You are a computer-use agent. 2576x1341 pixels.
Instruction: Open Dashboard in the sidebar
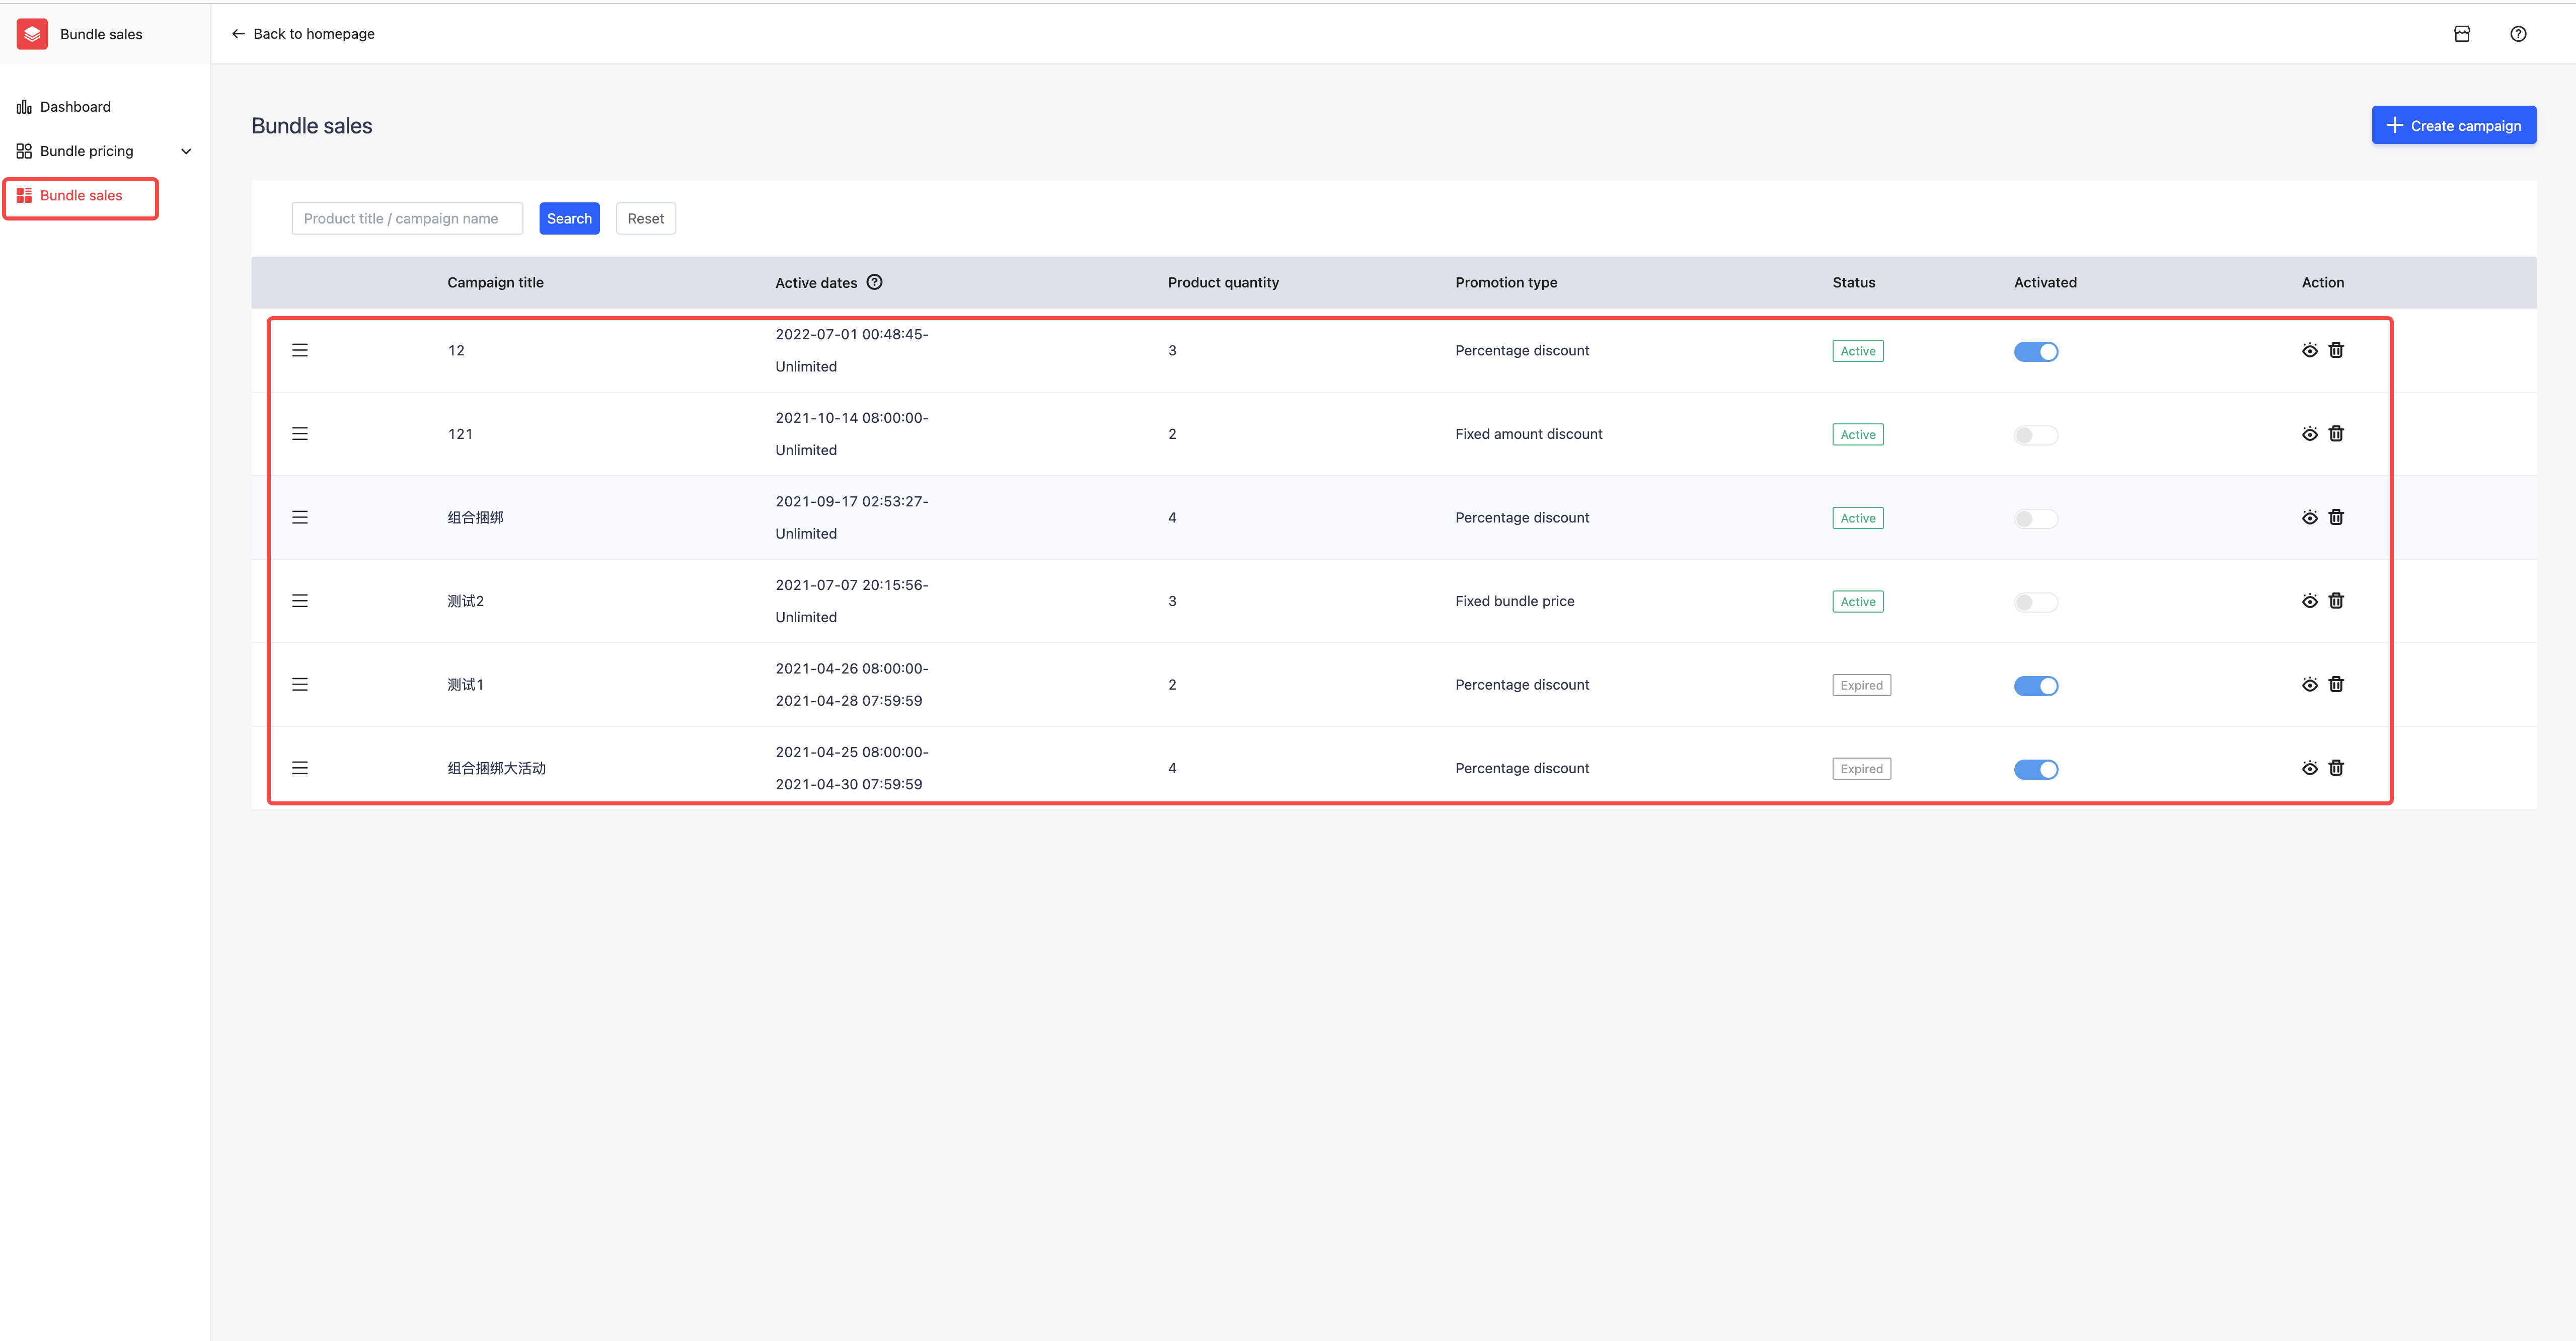tap(64, 107)
